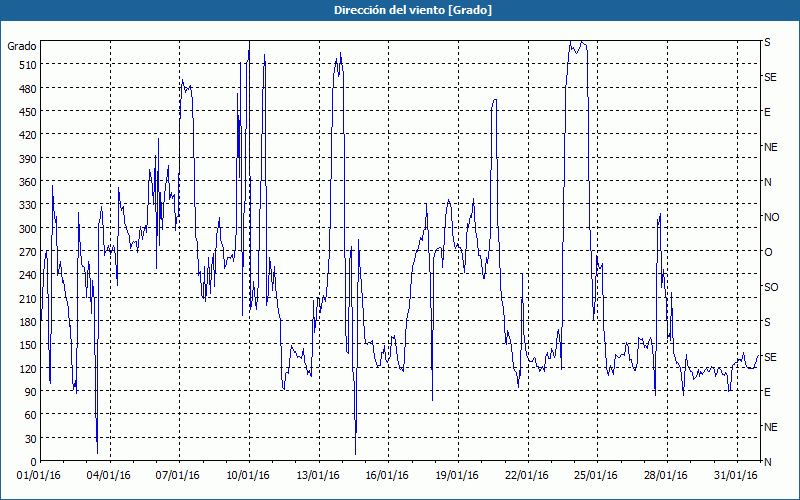Click the 450 degree tick label
The width and height of the screenshot is (800, 500).
[27, 112]
